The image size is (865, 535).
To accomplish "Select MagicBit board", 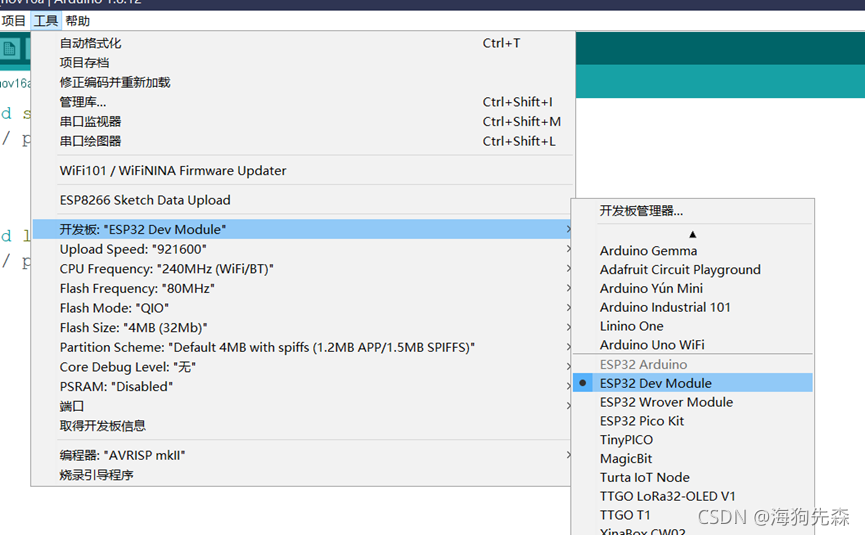I will [x=692, y=458].
